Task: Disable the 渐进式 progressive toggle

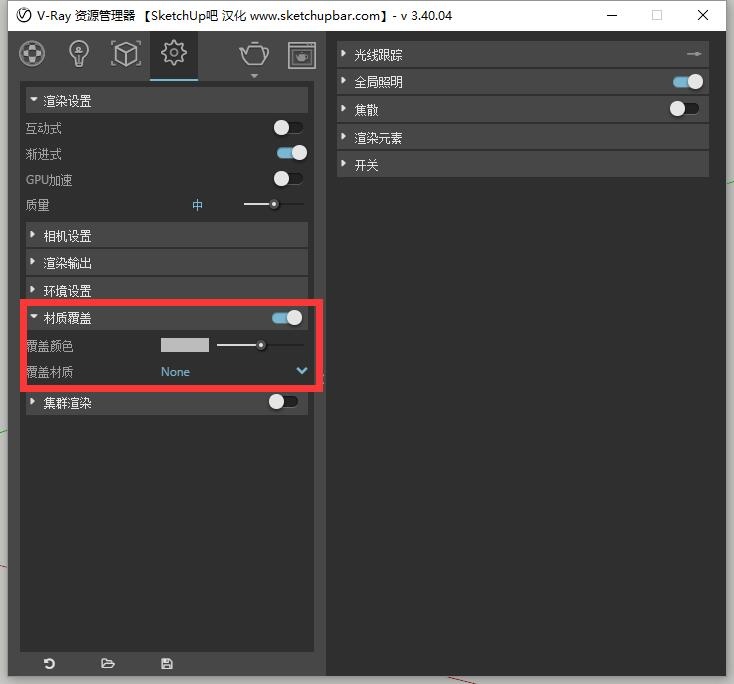Action: tap(291, 153)
